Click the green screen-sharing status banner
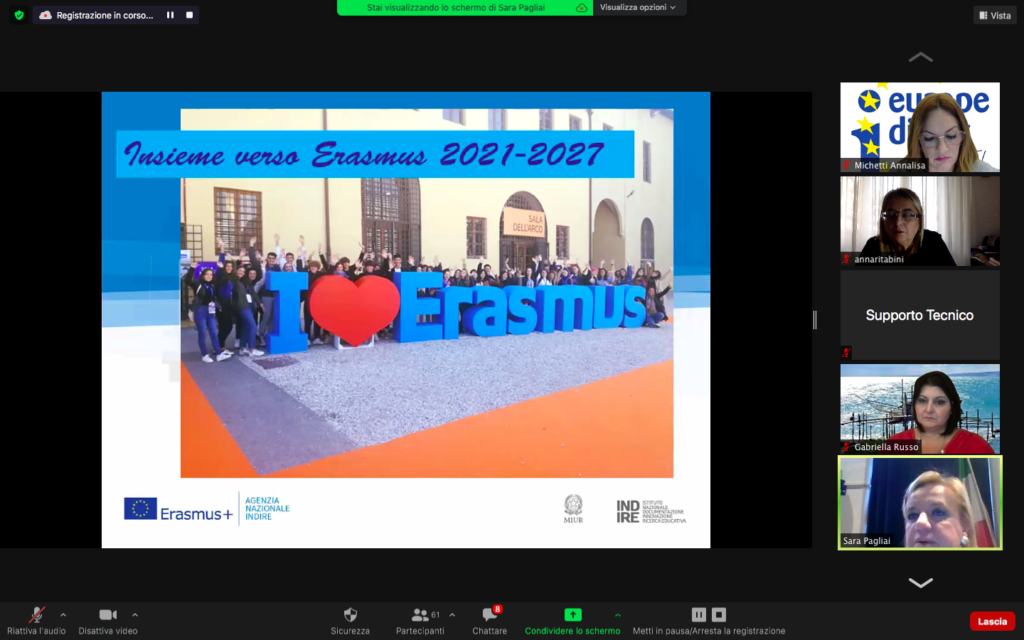This screenshot has height=640, width=1024. [464, 7]
